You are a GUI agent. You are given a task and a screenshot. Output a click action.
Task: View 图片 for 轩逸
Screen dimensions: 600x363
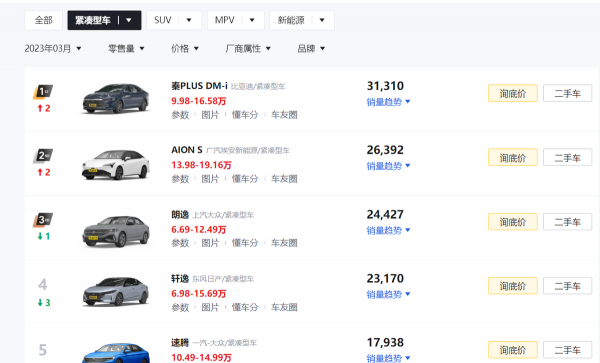pyautogui.click(x=210, y=307)
